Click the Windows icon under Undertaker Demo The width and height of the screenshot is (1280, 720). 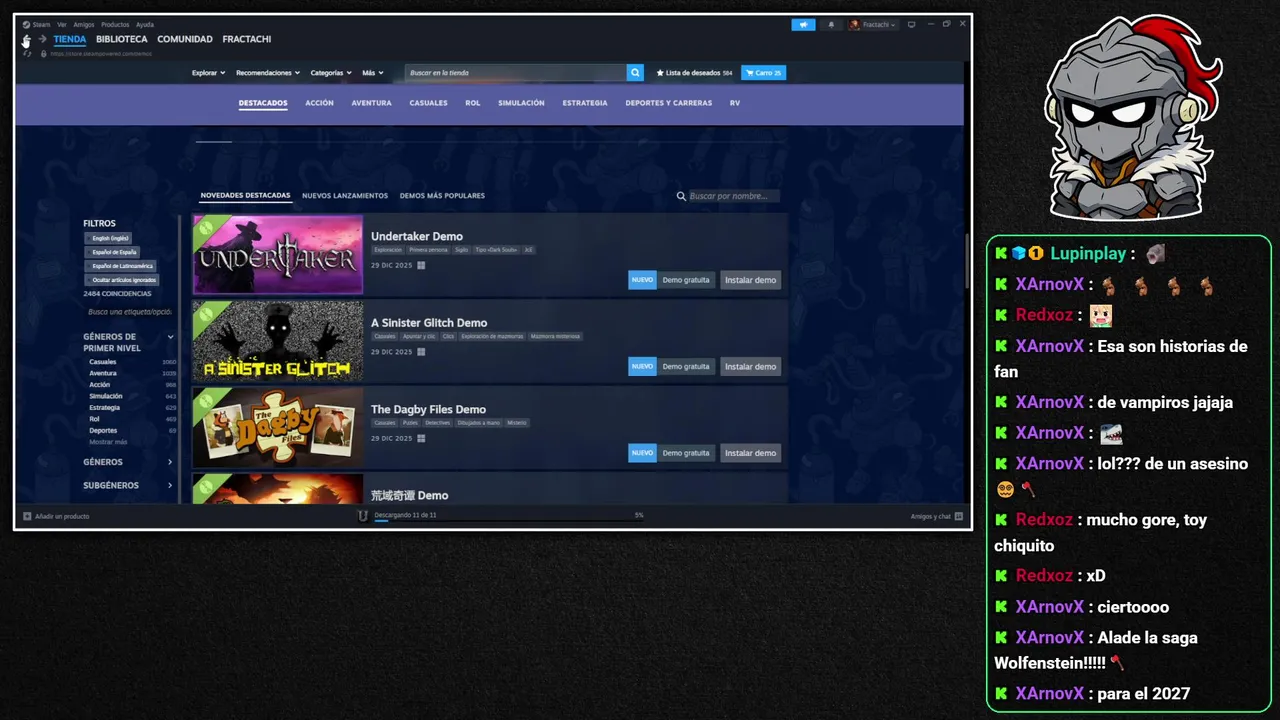click(x=421, y=266)
